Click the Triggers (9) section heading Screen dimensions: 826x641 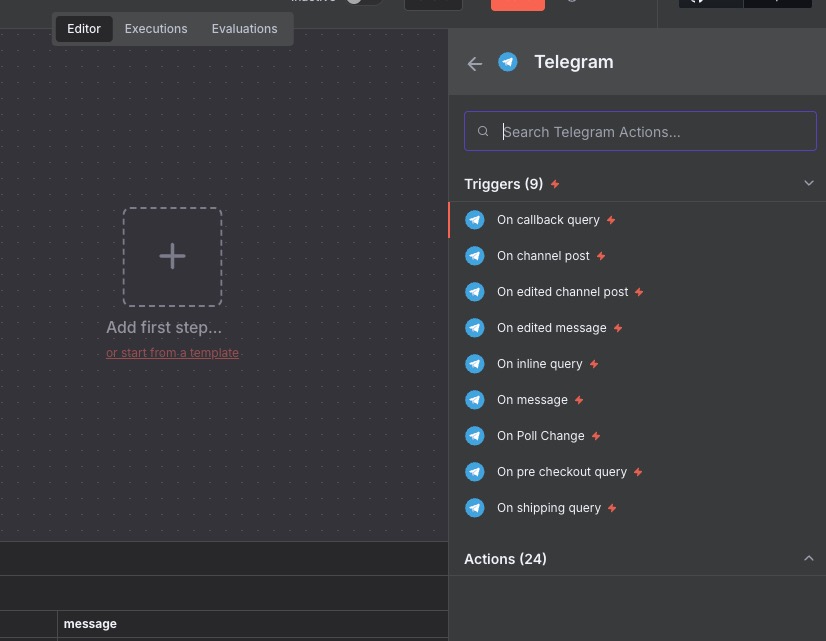point(503,184)
